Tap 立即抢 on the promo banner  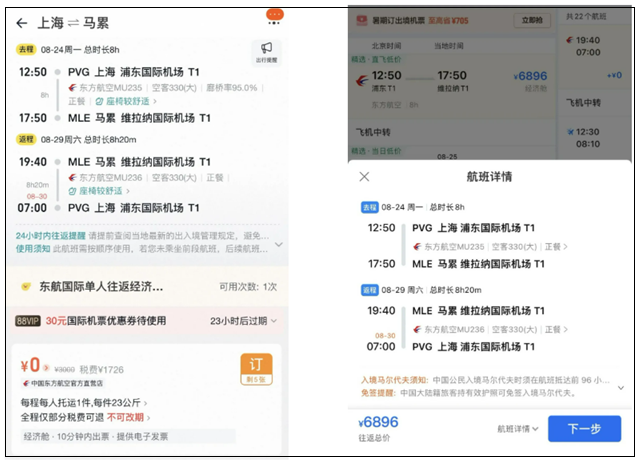tap(532, 20)
